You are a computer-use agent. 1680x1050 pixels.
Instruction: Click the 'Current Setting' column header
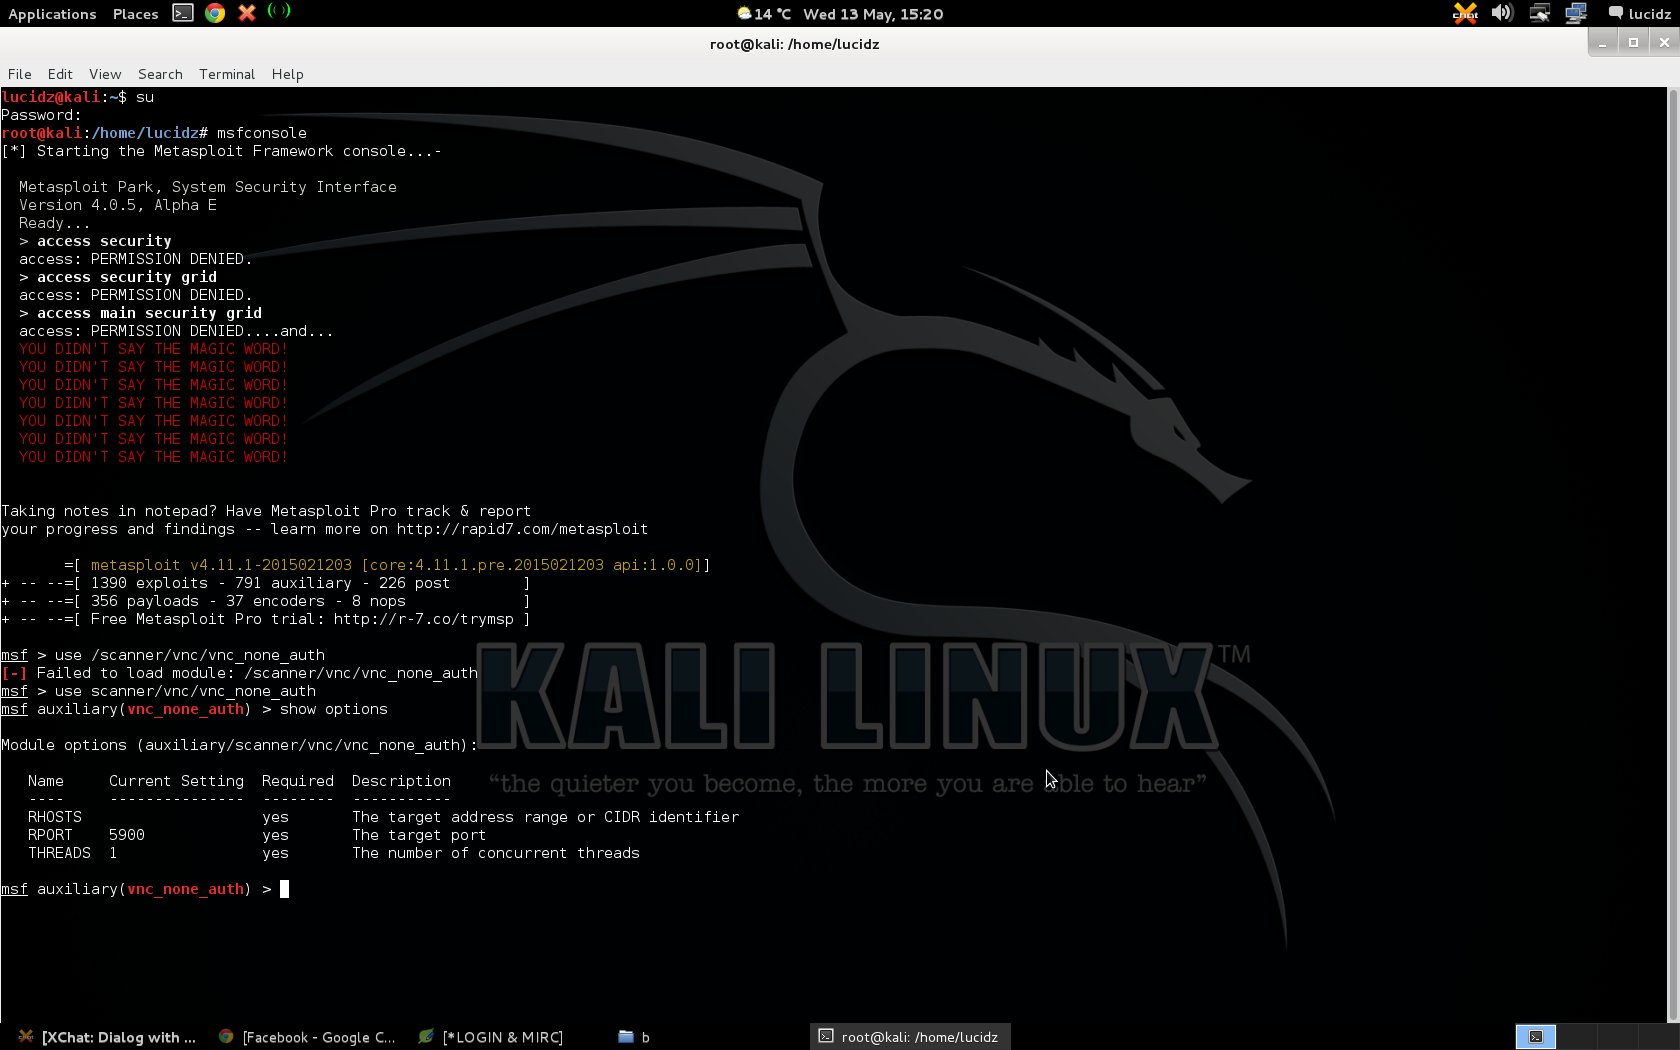(x=176, y=781)
